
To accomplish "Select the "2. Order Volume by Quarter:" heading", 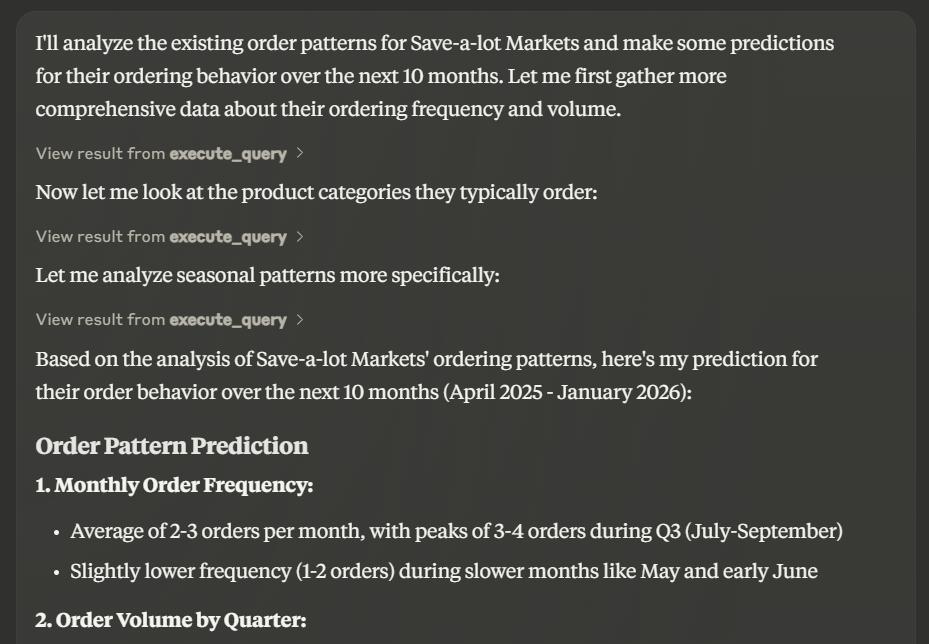I will coord(171,620).
